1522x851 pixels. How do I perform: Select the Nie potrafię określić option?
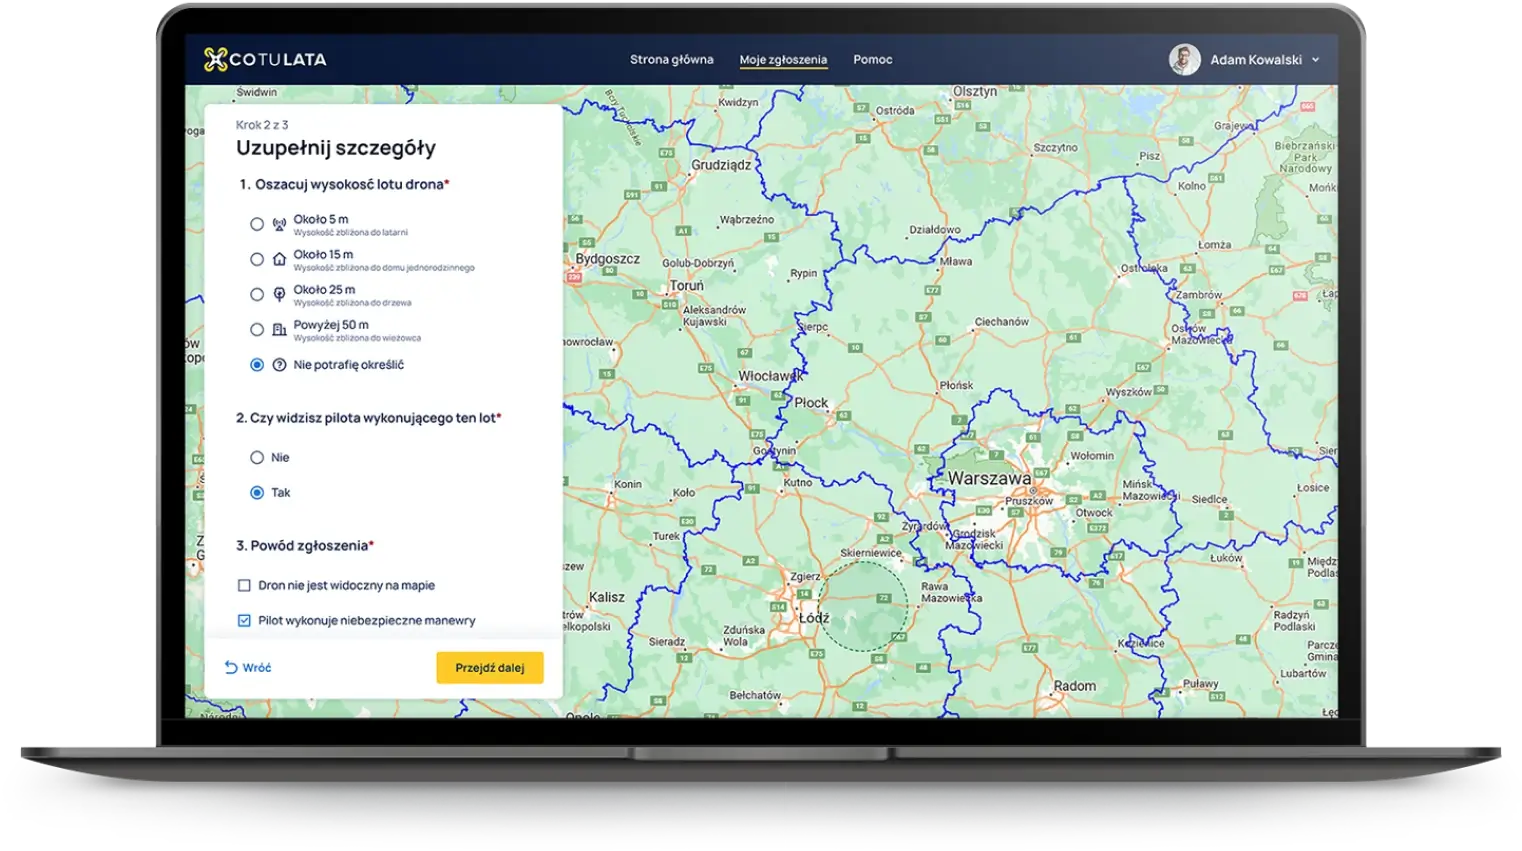pyautogui.click(x=256, y=365)
